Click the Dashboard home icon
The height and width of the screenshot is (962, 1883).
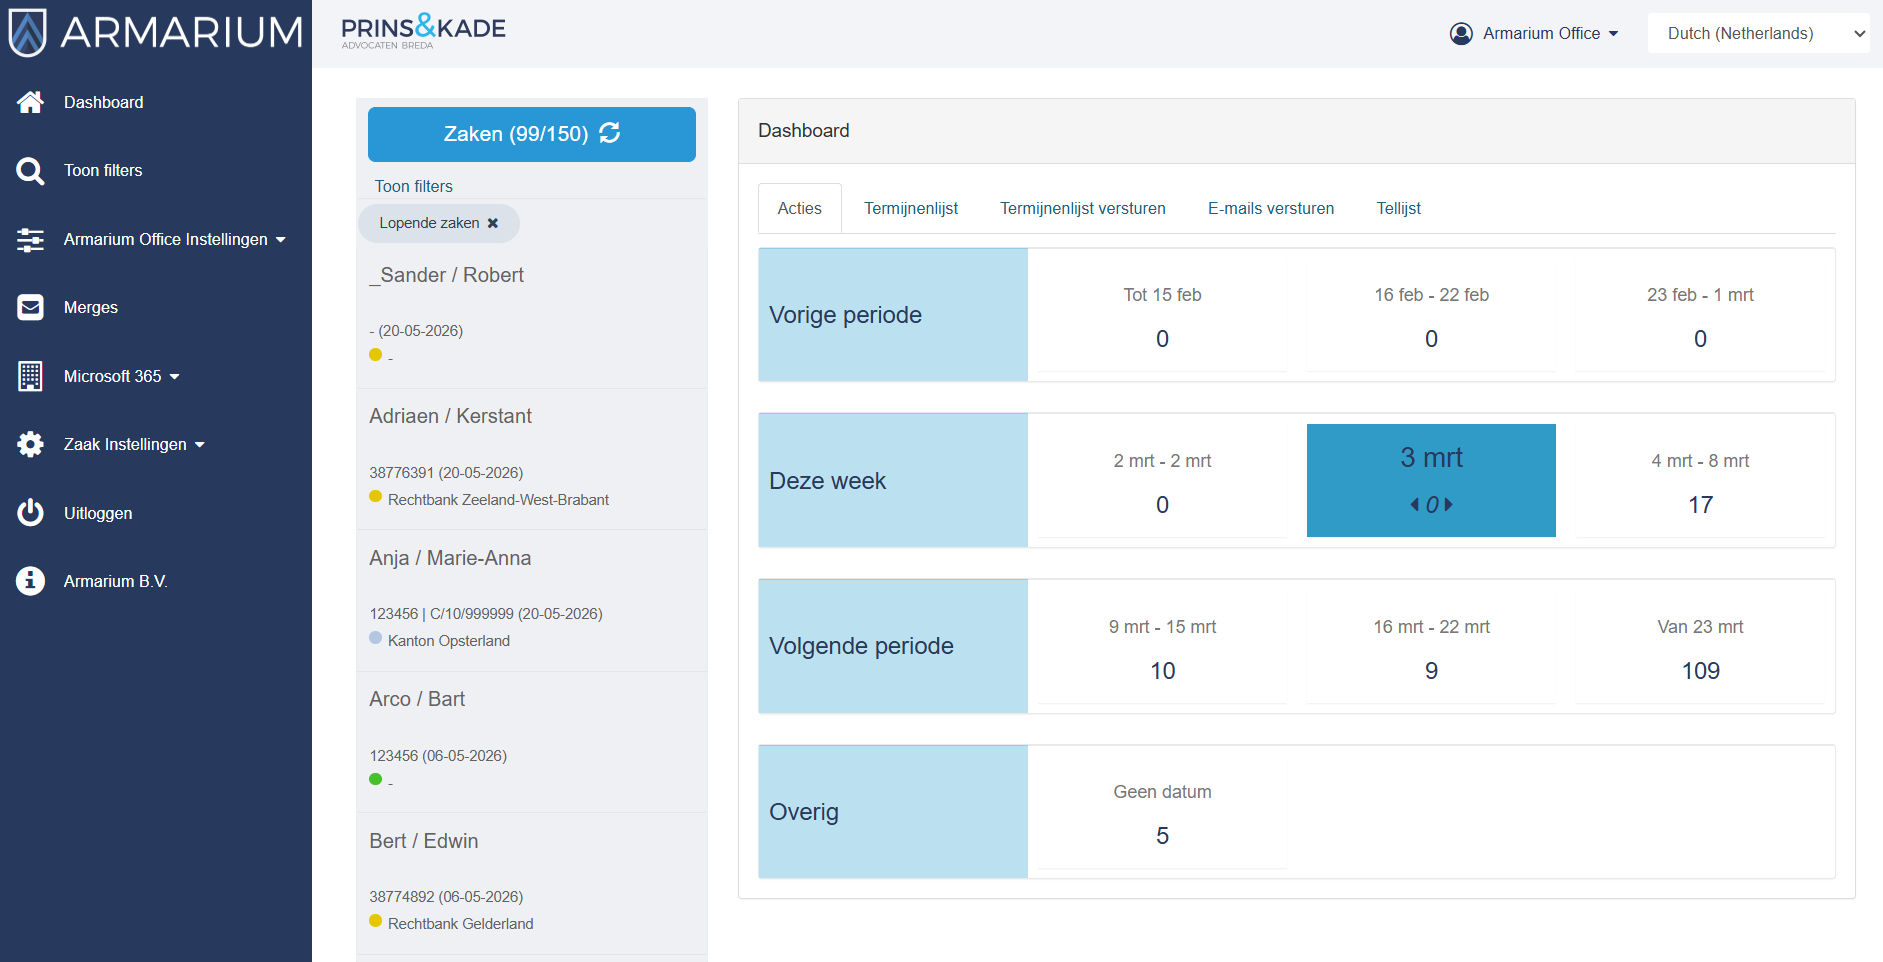[x=30, y=102]
